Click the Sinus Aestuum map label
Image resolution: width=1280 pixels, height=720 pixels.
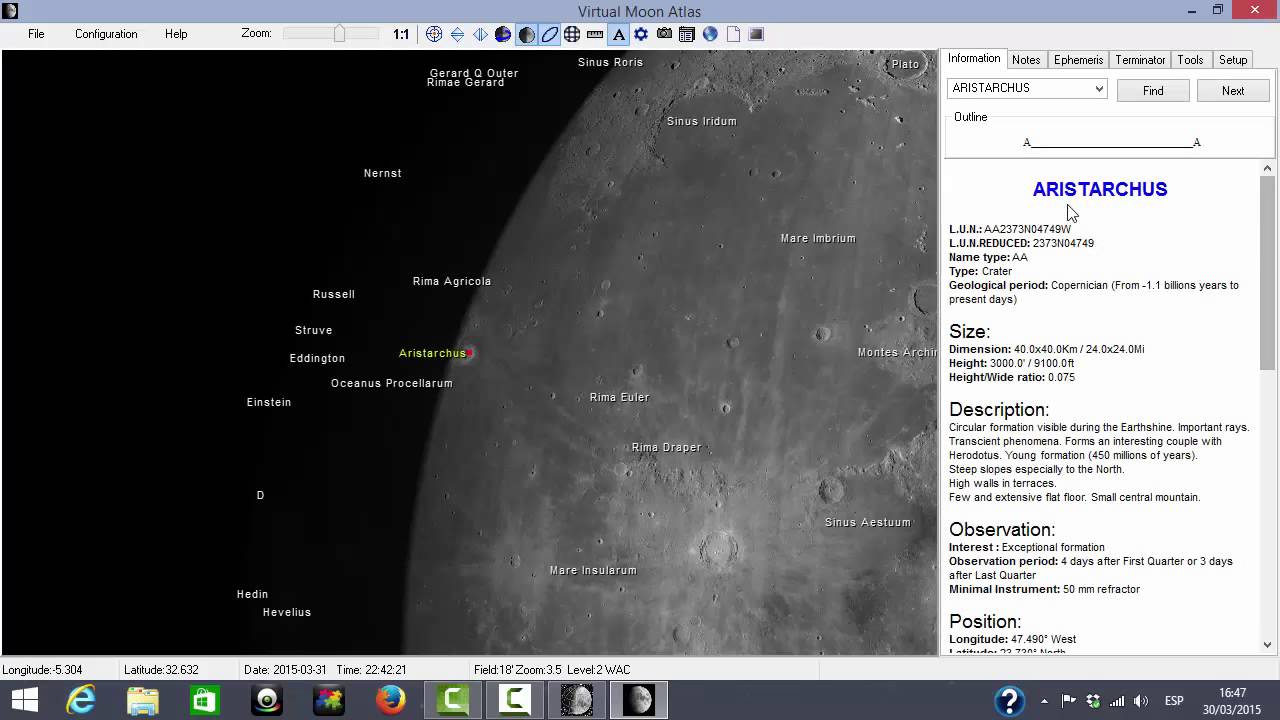(867, 522)
